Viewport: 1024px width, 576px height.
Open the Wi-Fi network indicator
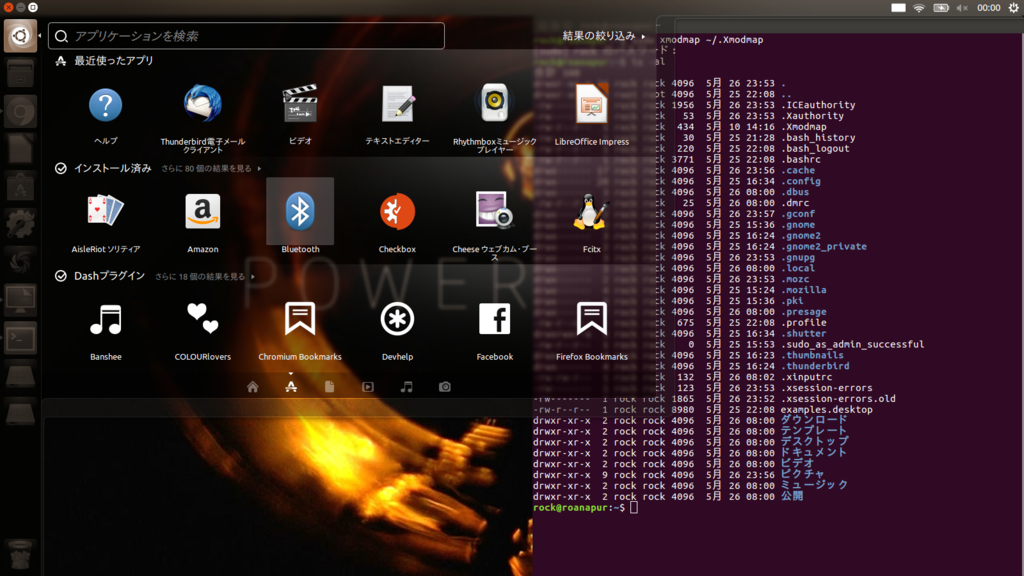click(919, 8)
